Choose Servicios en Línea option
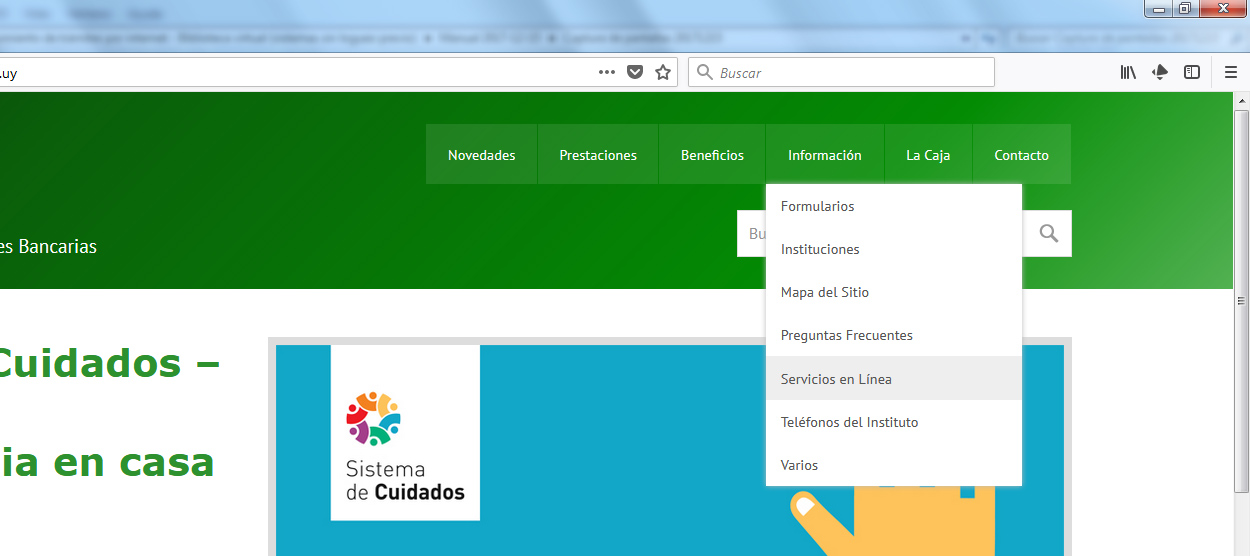 pos(894,379)
